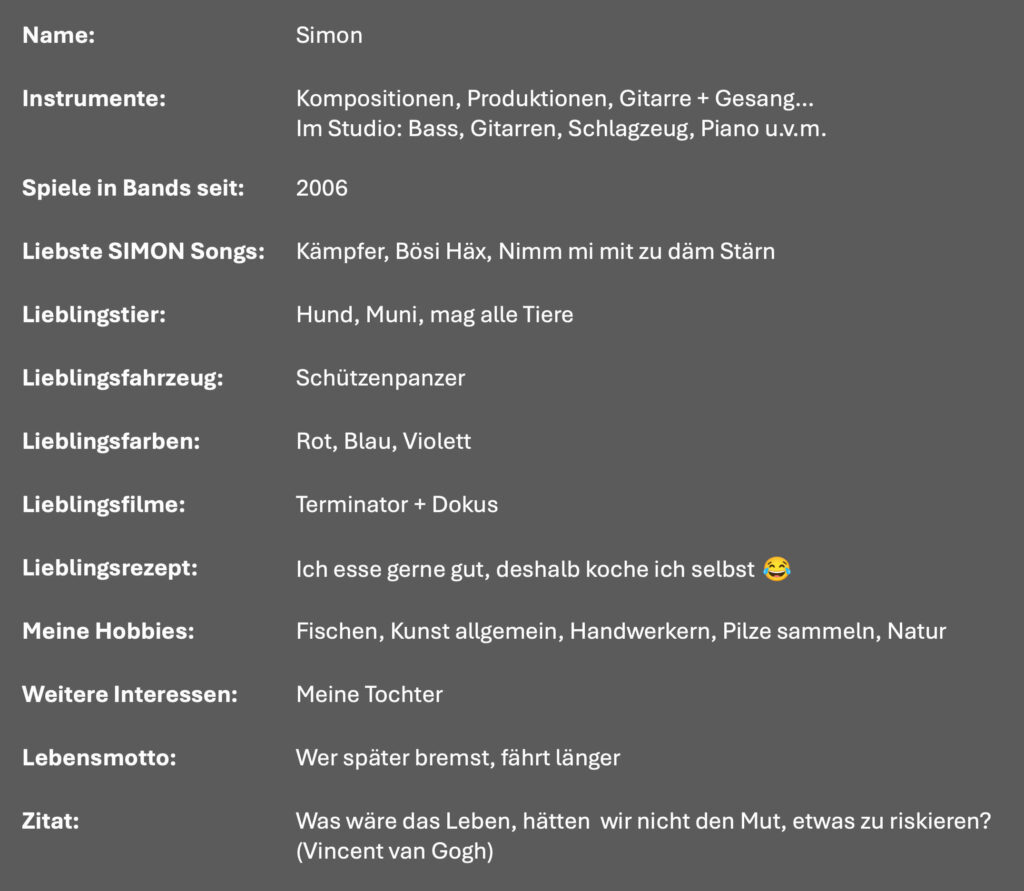
Task: Click the 'Lieblingsrezept:' label
Action: pos(110,568)
